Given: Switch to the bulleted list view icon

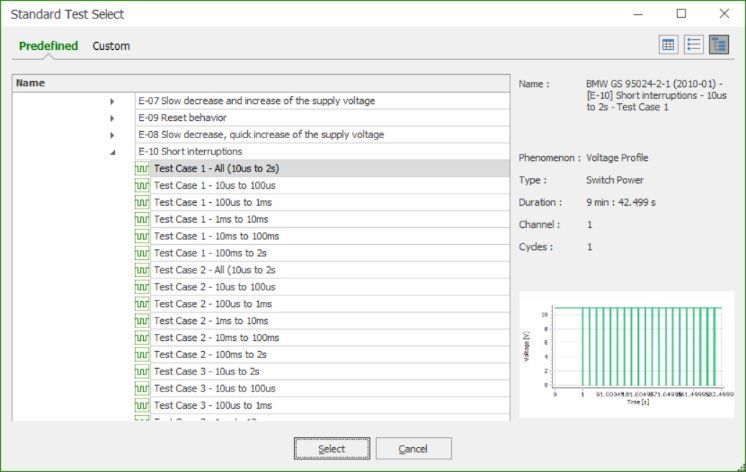Looking at the screenshot, I should pyautogui.click(x=694, y=45).
